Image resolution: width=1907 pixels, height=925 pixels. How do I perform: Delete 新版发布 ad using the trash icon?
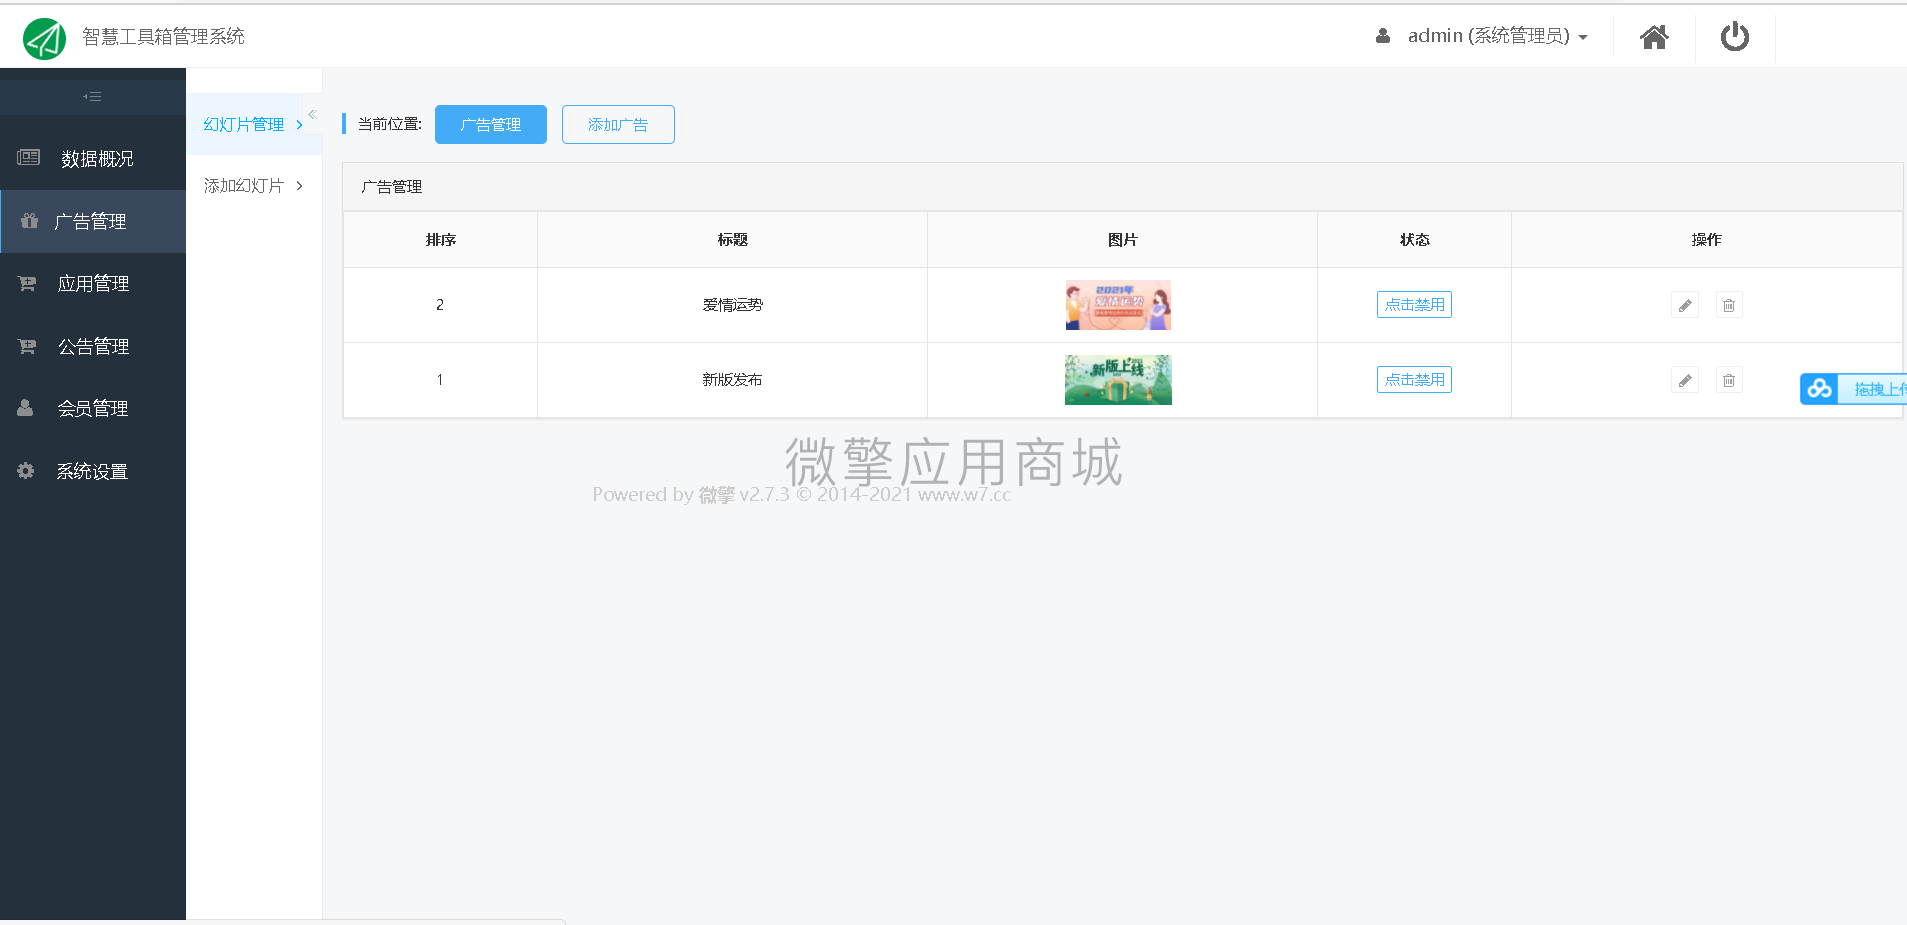(x=1729, y=379)
